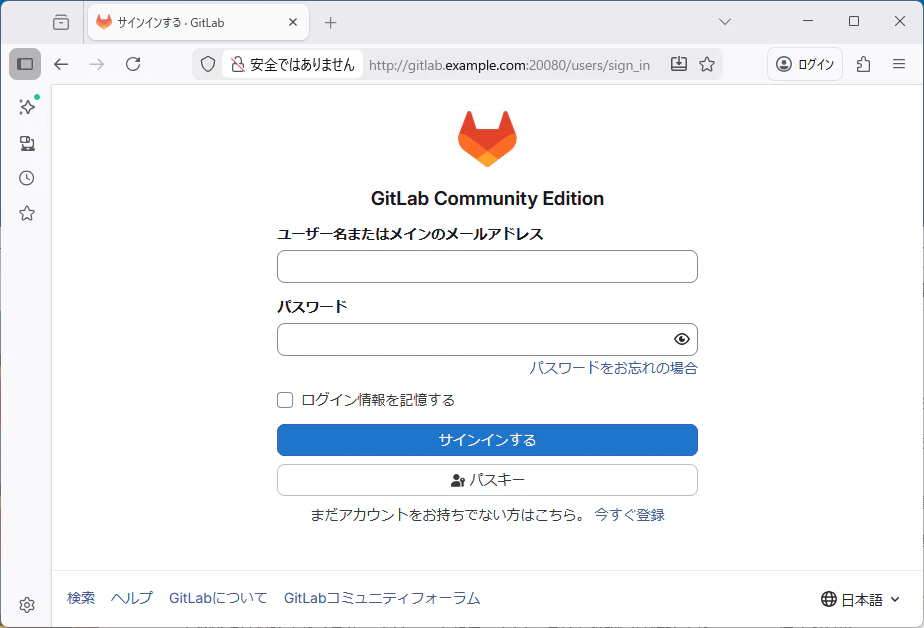Open sidebar settings gear icon
The height and width of the screenshot is (628, 924).
click(x=27, y=605)
